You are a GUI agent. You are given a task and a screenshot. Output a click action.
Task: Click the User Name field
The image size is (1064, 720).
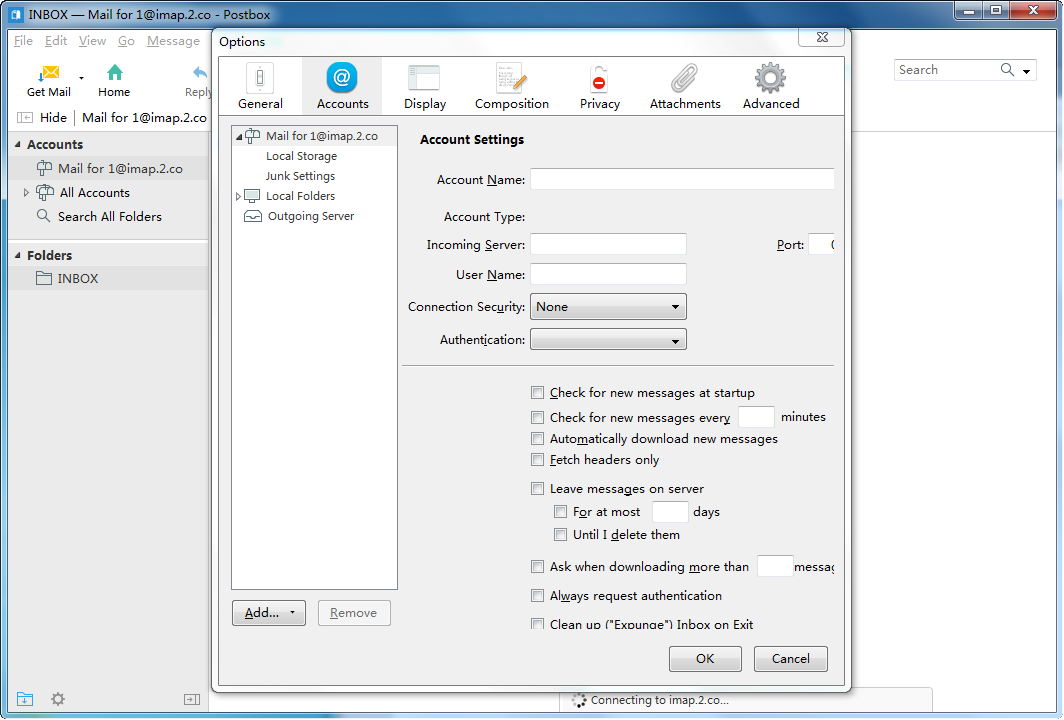tap(608, 274)
